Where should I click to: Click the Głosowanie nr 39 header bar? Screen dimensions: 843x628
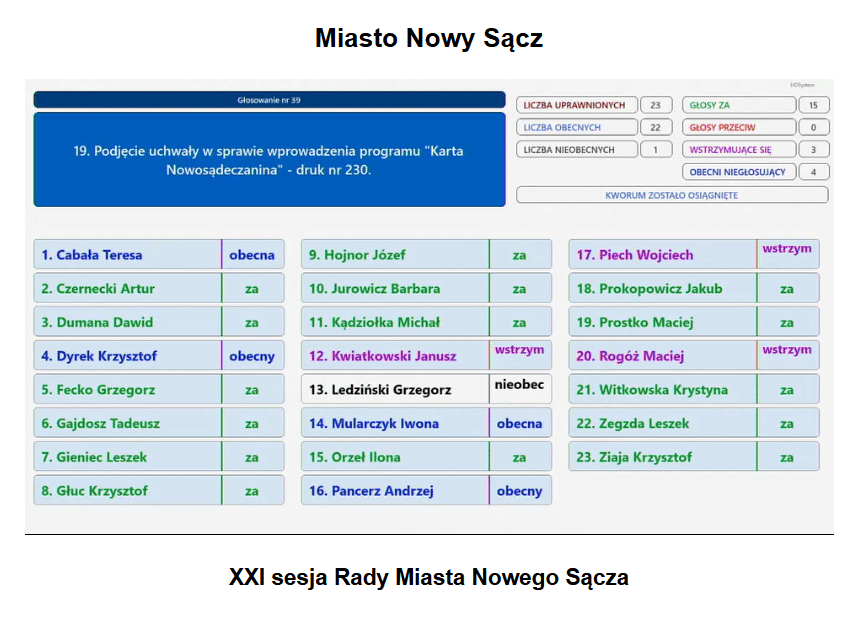click(269, 100)
